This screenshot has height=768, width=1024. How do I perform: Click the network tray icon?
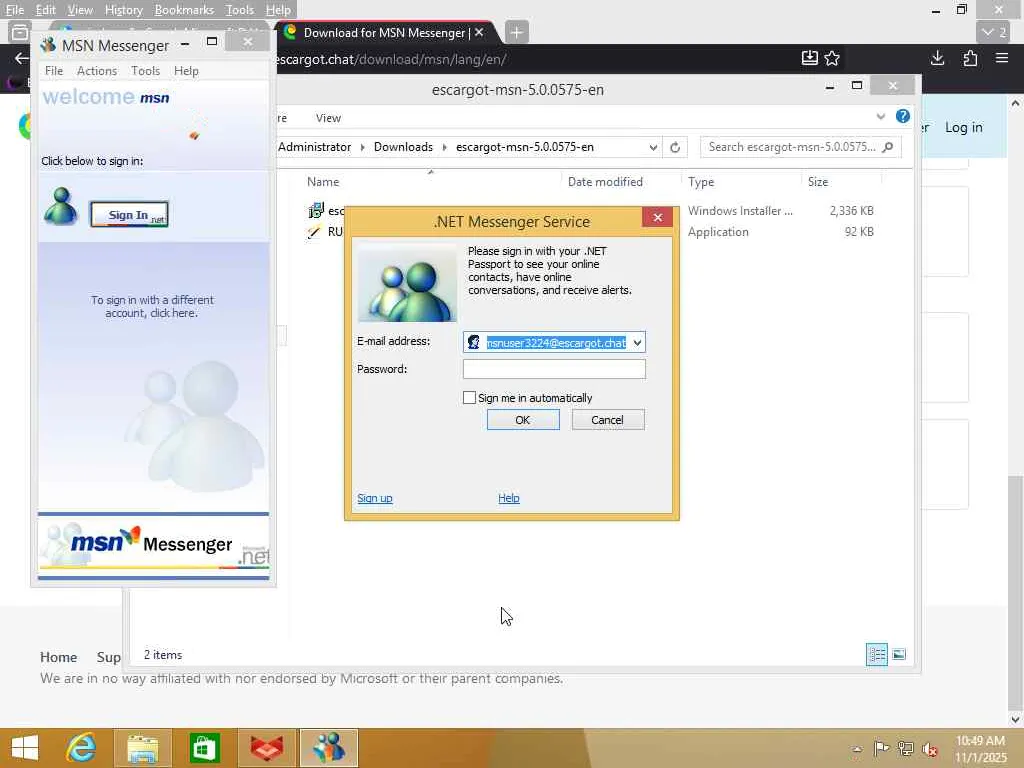[x=905, y=748]
